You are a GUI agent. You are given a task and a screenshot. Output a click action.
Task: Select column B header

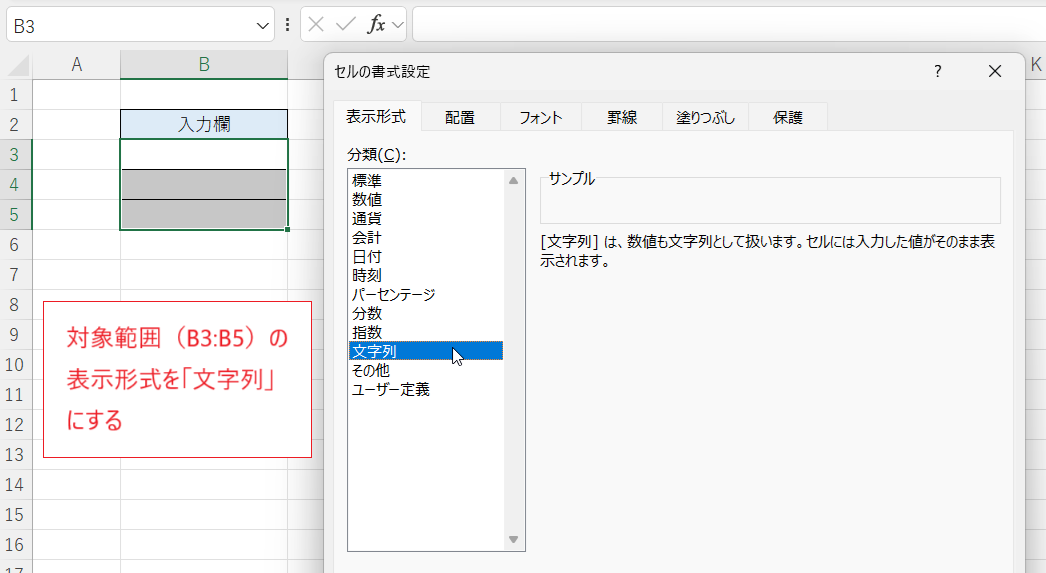pyautogui.click(x=204, y=65)
